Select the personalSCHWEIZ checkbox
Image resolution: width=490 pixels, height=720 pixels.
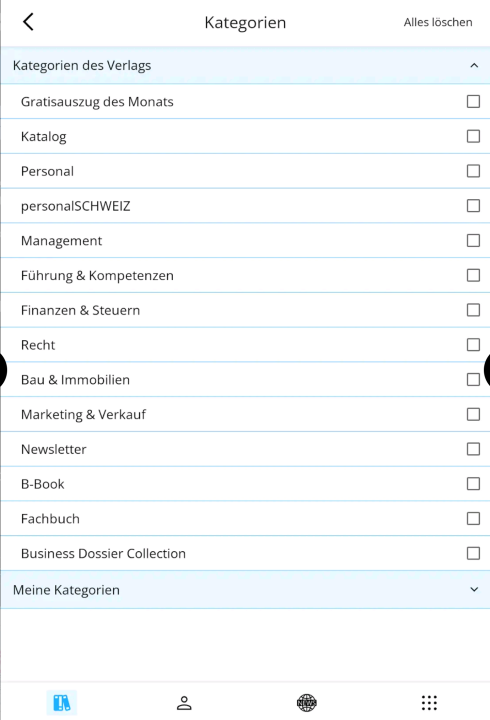[473, 206]
